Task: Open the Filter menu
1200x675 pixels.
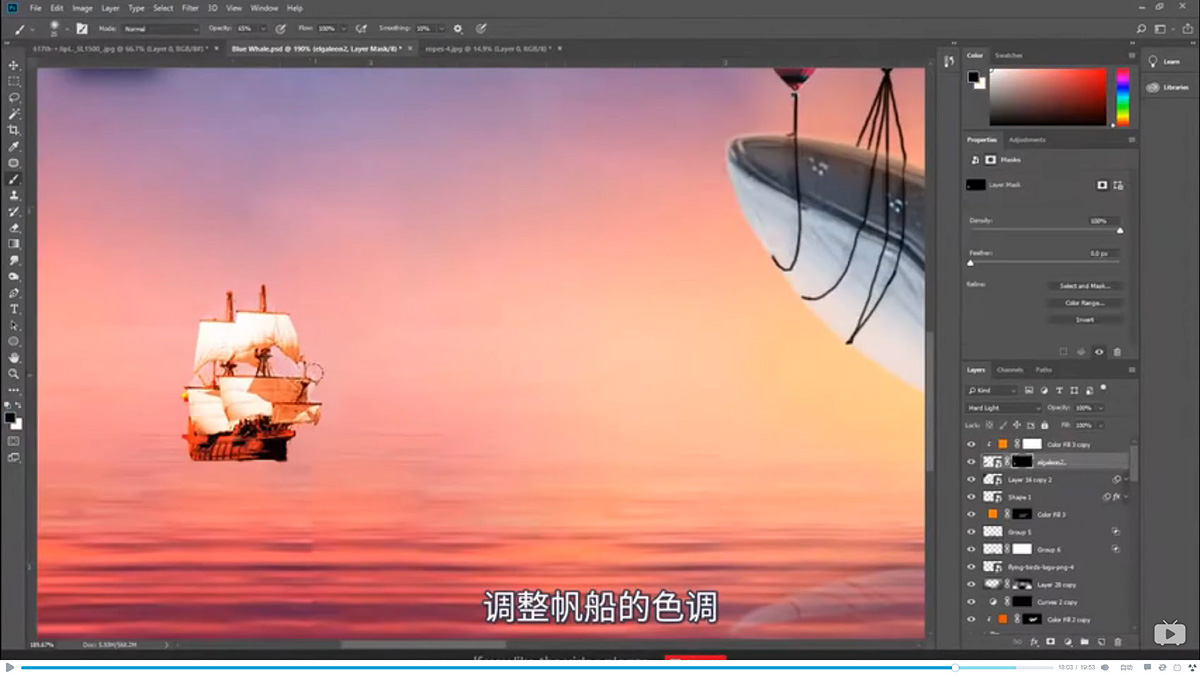Action: (190, 7)
